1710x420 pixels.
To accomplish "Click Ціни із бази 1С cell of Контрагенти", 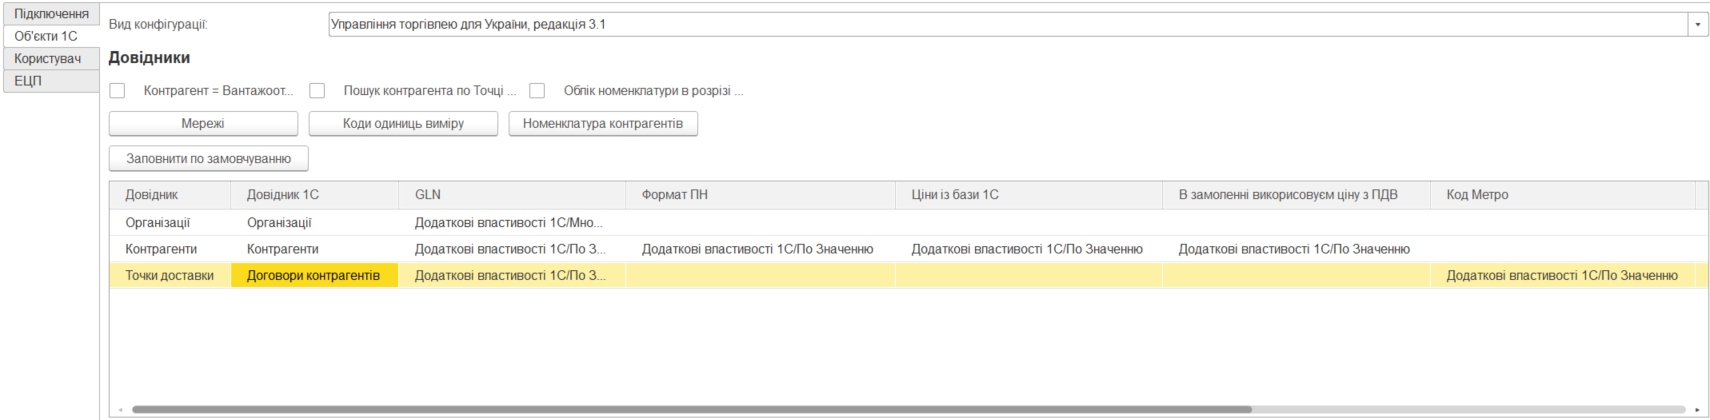I will (x=1029, y=249).
